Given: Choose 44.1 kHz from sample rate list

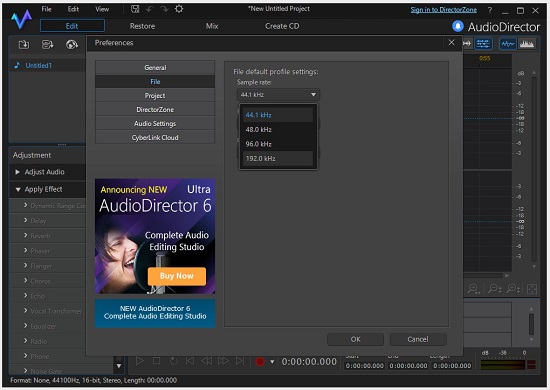Looking at the screenshot, I should [x=277, y=115].
